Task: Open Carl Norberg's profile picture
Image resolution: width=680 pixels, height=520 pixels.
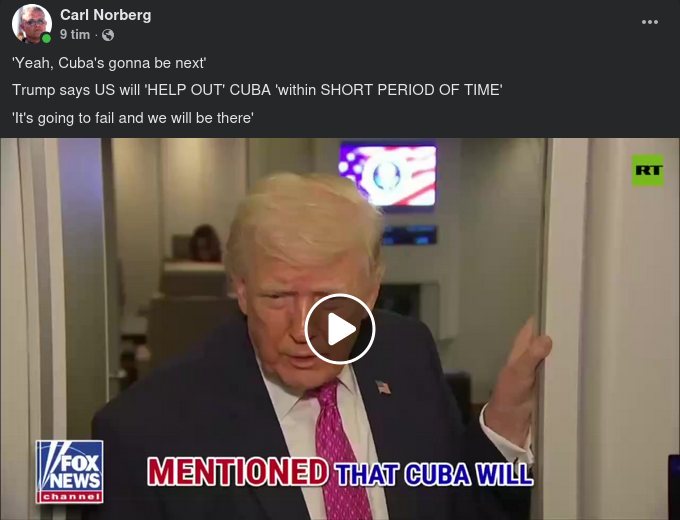Action: point(32,24)
